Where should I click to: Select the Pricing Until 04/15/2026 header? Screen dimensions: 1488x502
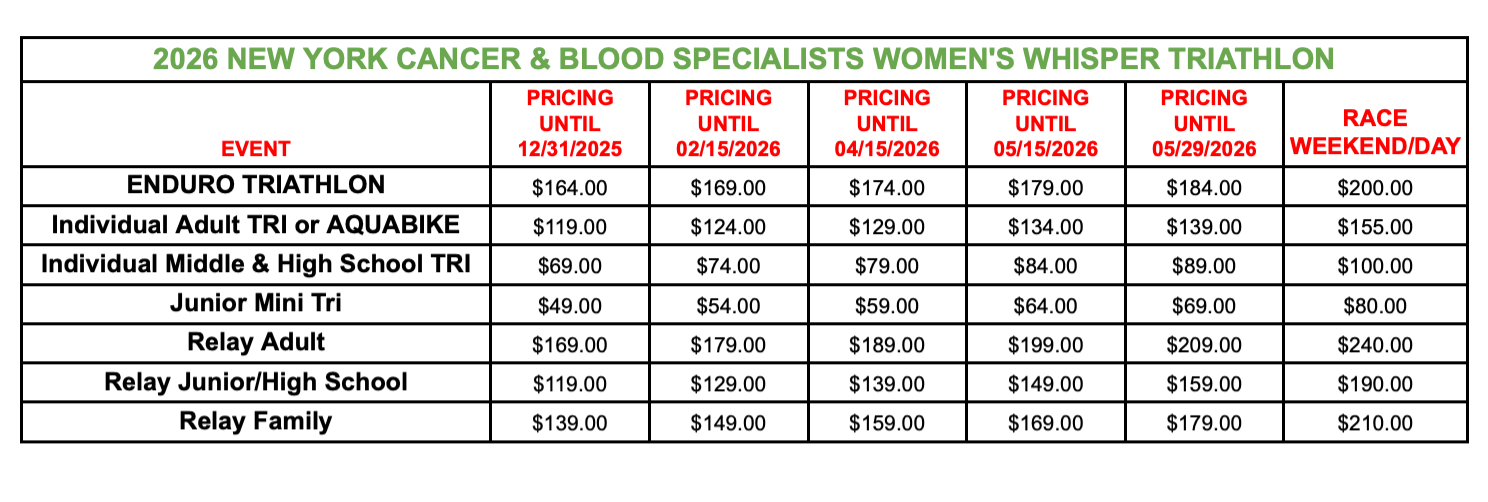pyautogui.click(x=887, y=124)
